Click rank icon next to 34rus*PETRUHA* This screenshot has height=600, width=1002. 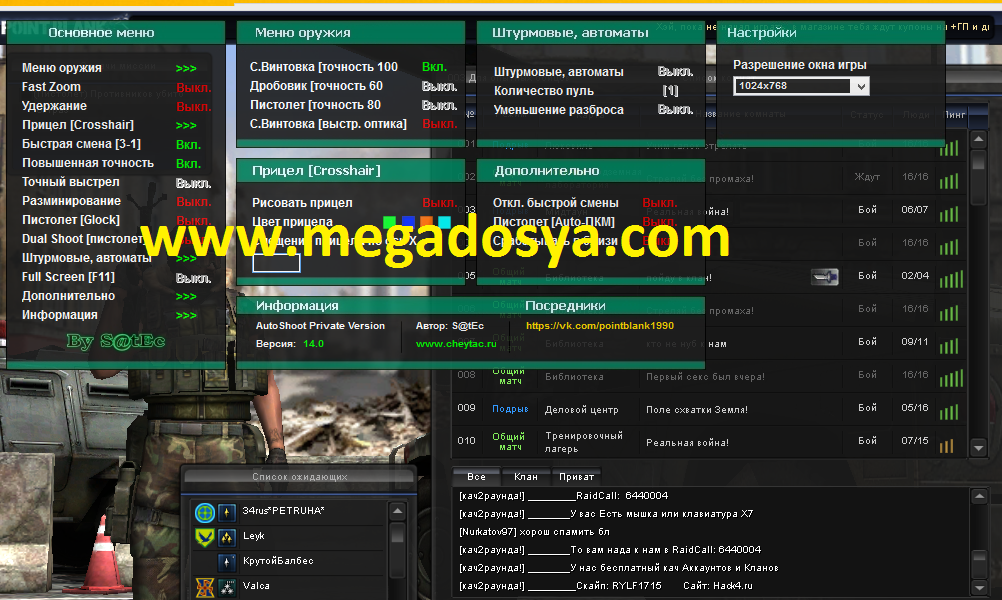click(227, 512)
